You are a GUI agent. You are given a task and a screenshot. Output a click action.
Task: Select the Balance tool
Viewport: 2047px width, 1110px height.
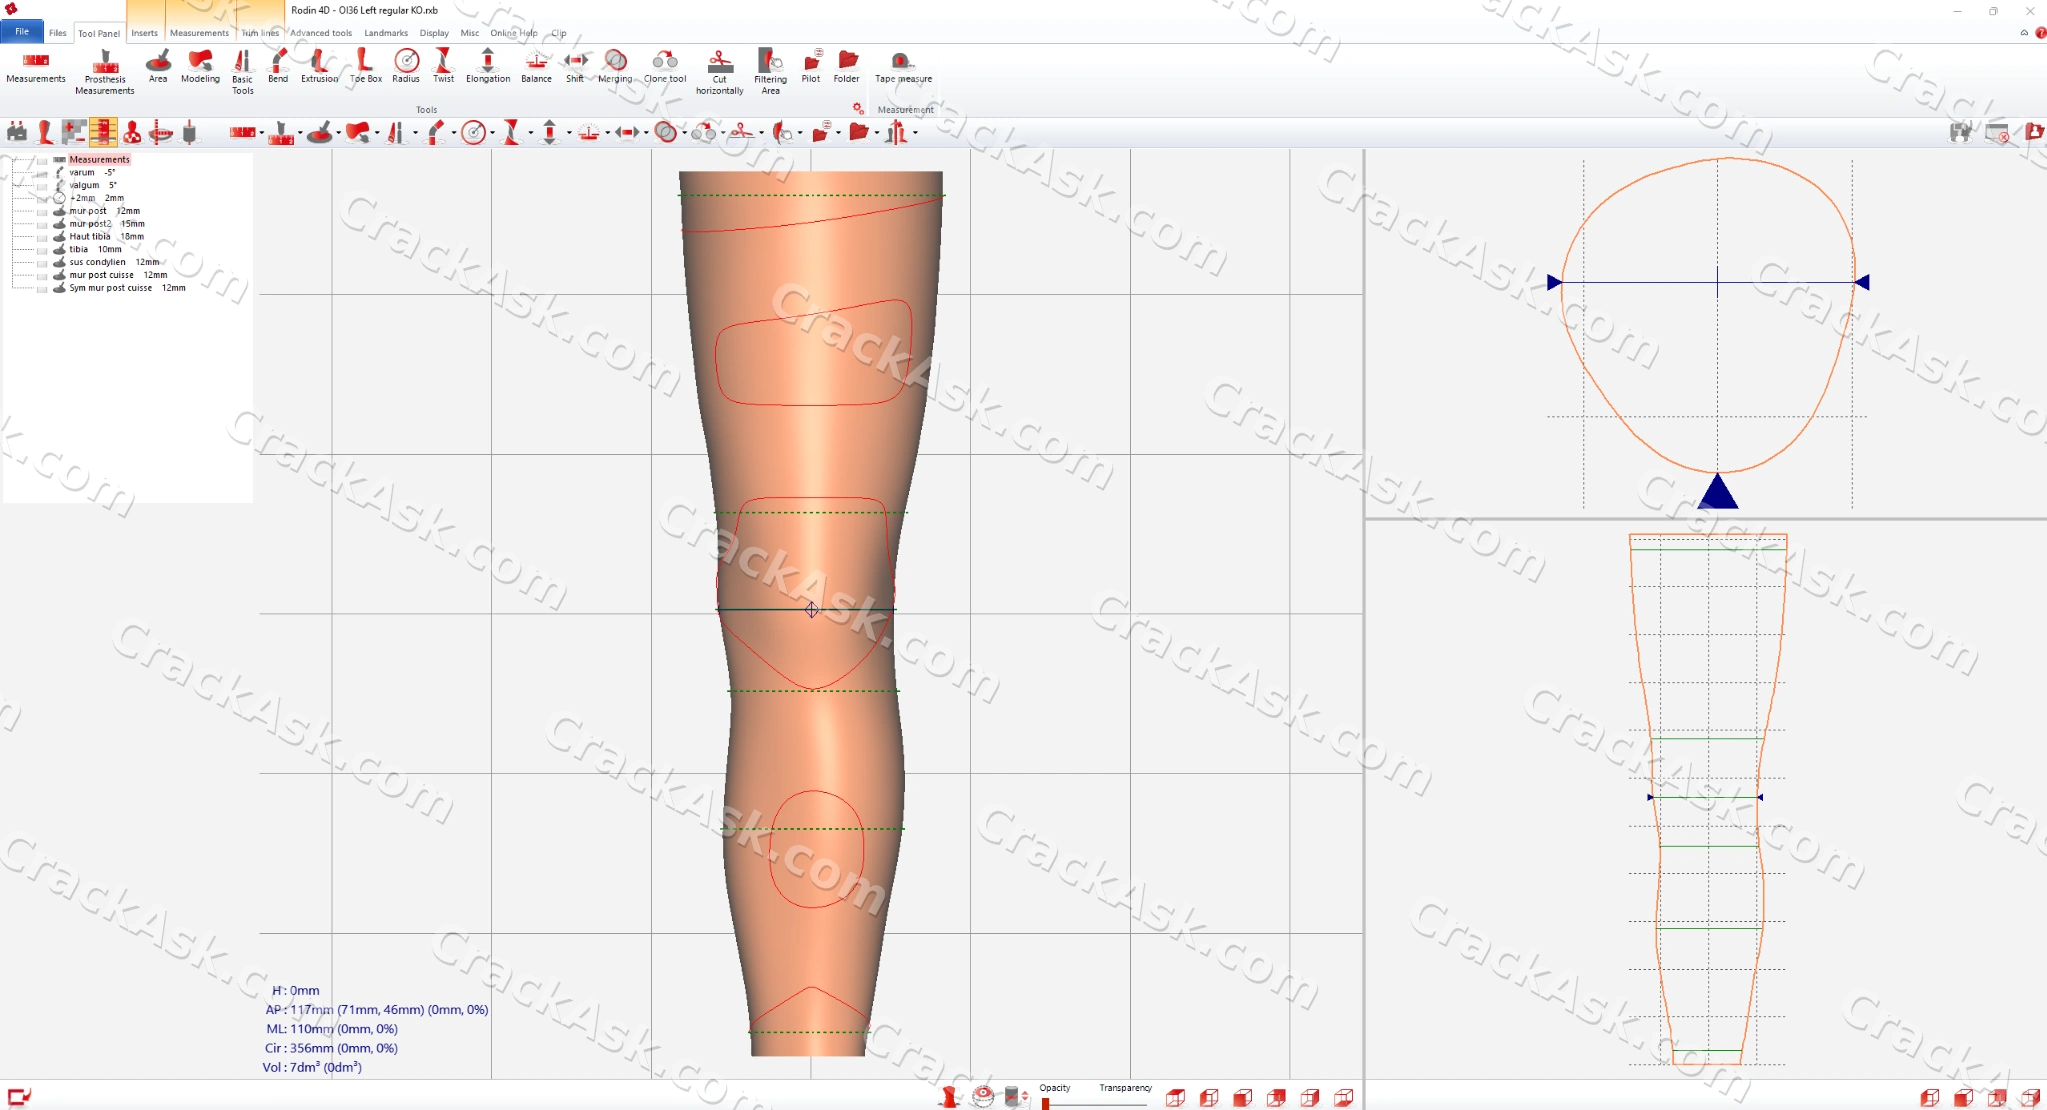coord(536,67)
